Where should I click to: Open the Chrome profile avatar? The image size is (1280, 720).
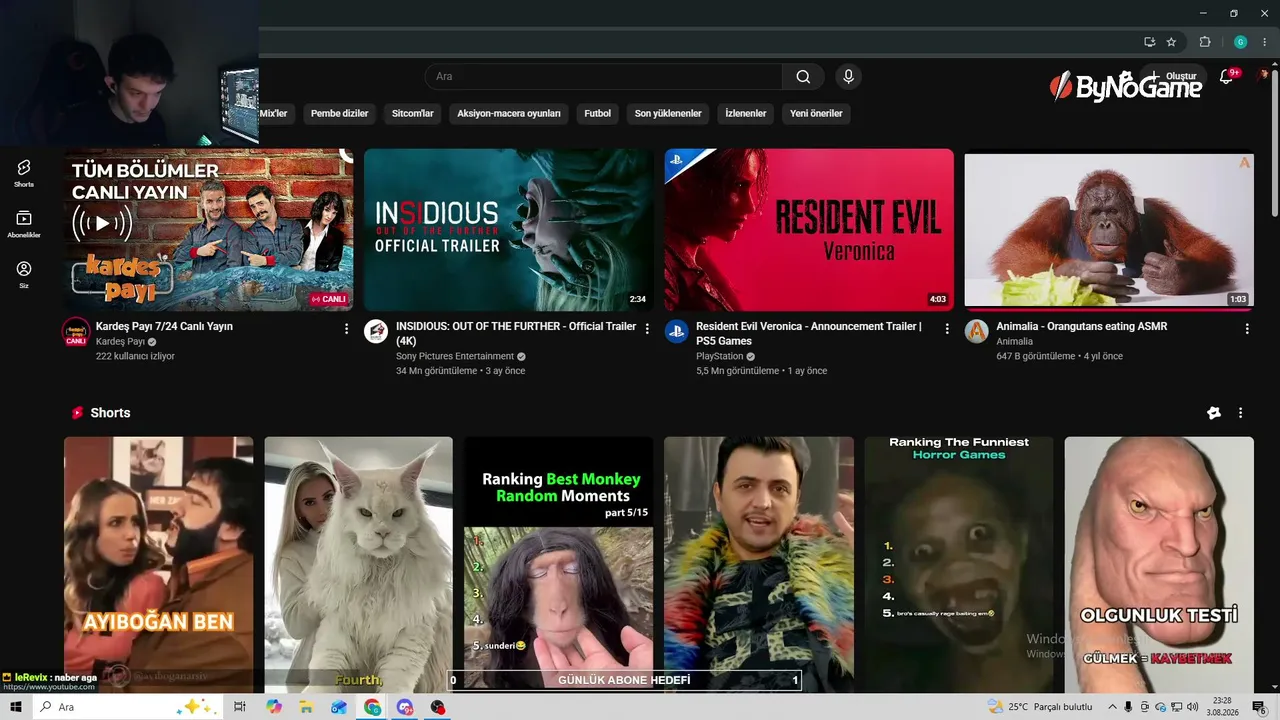(x=1241, y=42)
